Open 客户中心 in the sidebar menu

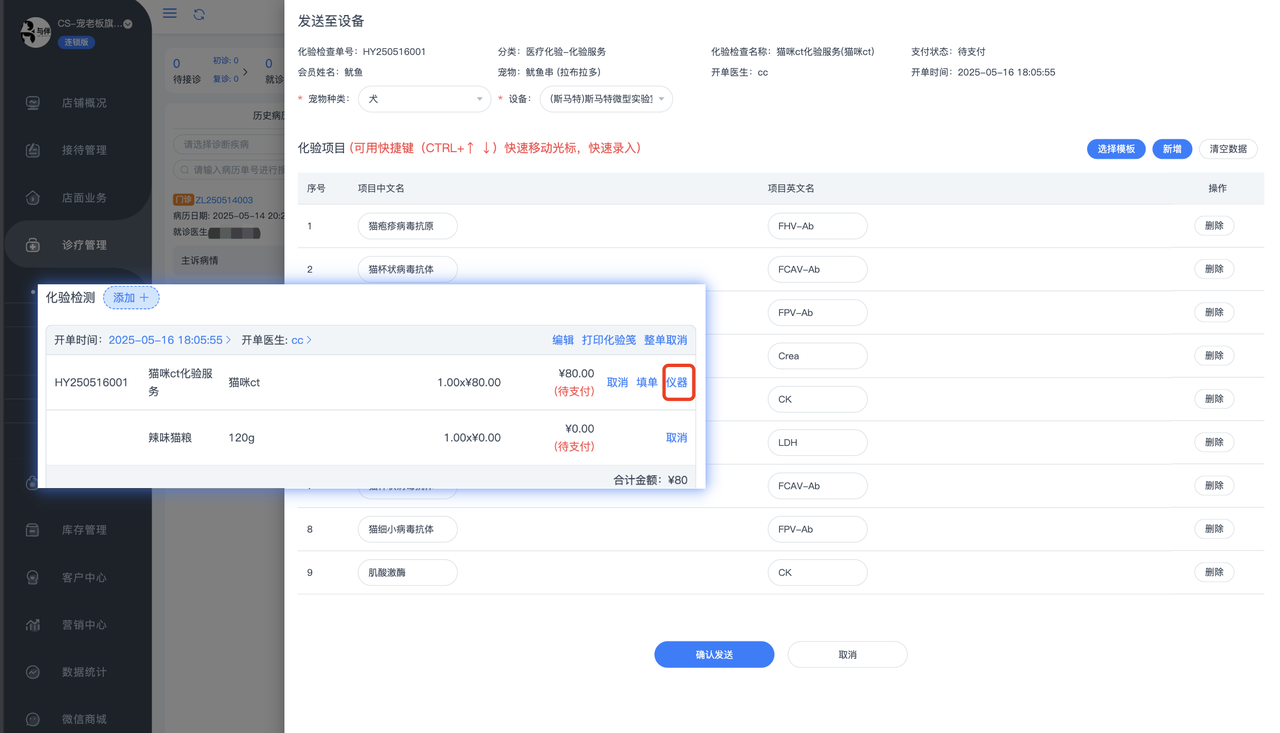[x=84, y=578]
